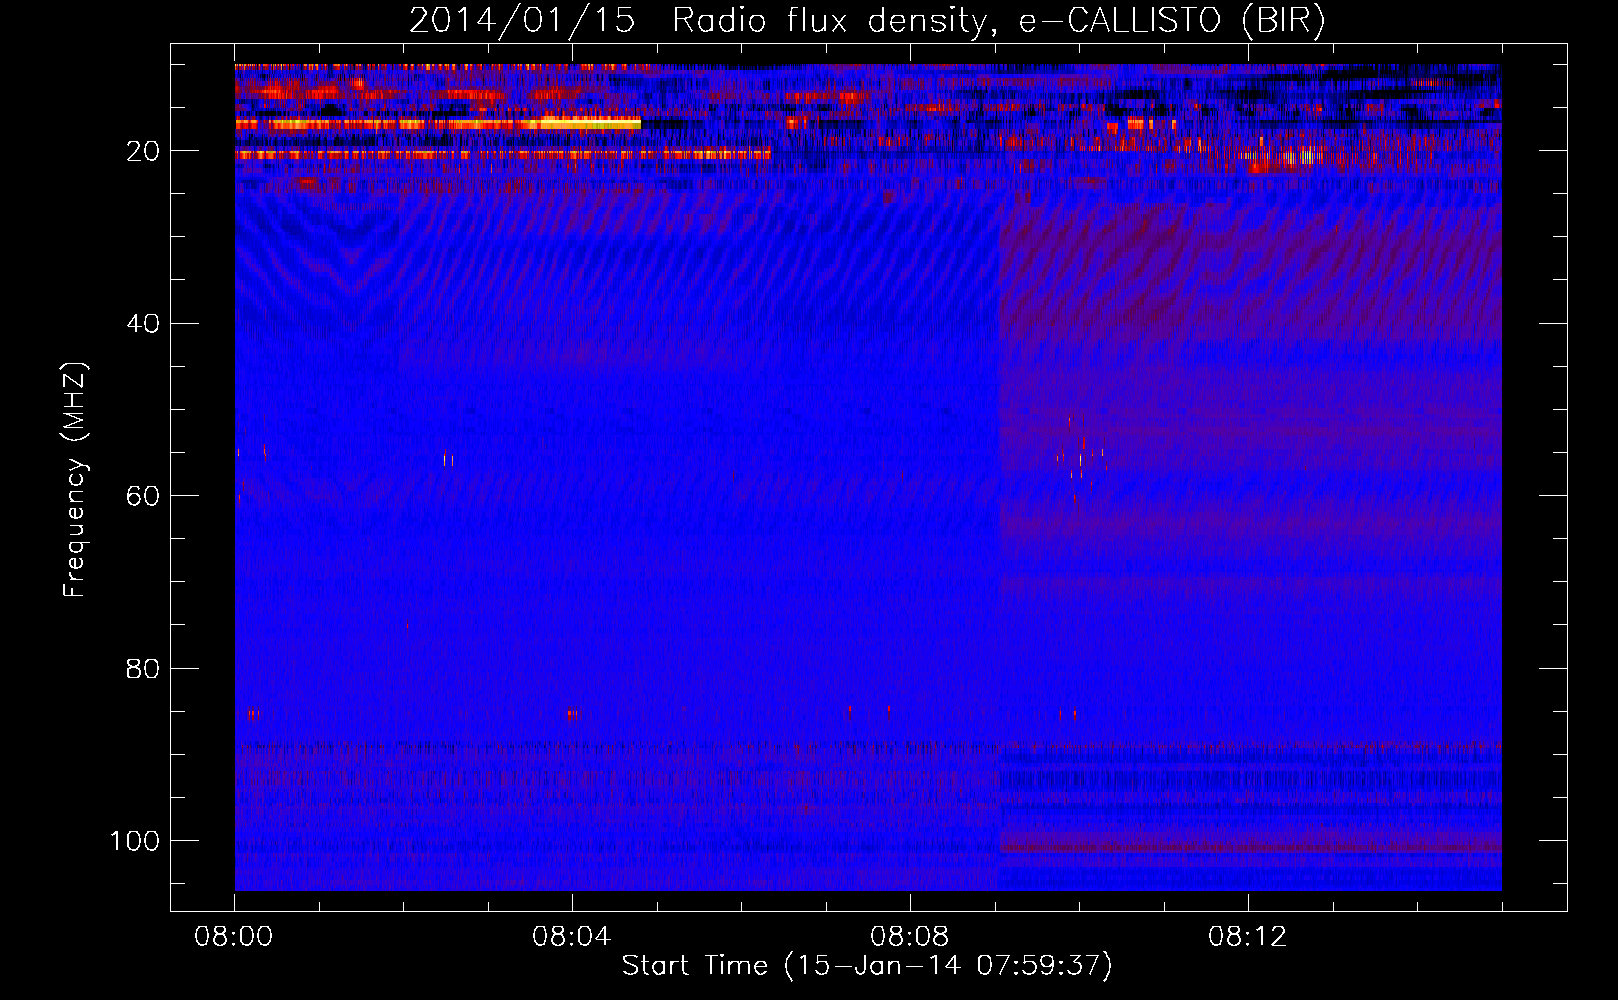Viewport: 1618px width, 1000px height.
Task: Click the "Frequency (MHZ)" axis label
Action: pos(75,480)
